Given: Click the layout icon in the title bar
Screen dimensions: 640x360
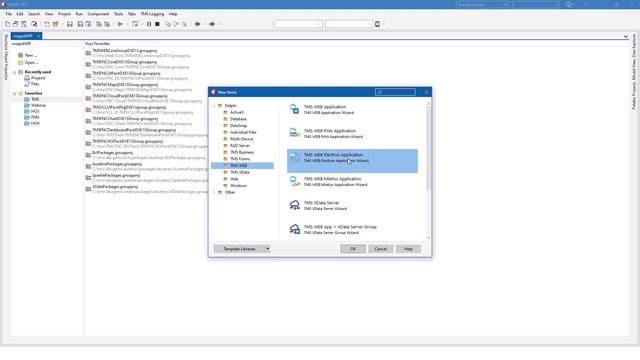Looking at the screenshot, I should tap(569, 4).
